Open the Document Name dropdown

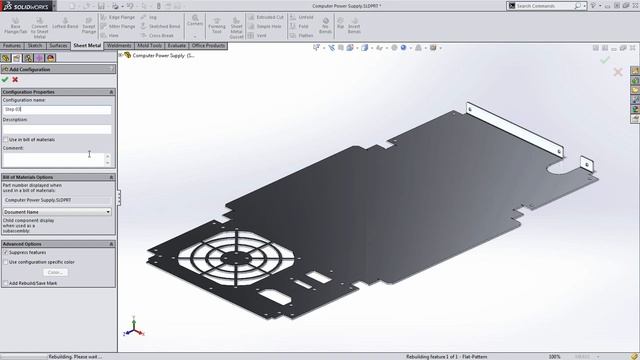pos(57,212)
